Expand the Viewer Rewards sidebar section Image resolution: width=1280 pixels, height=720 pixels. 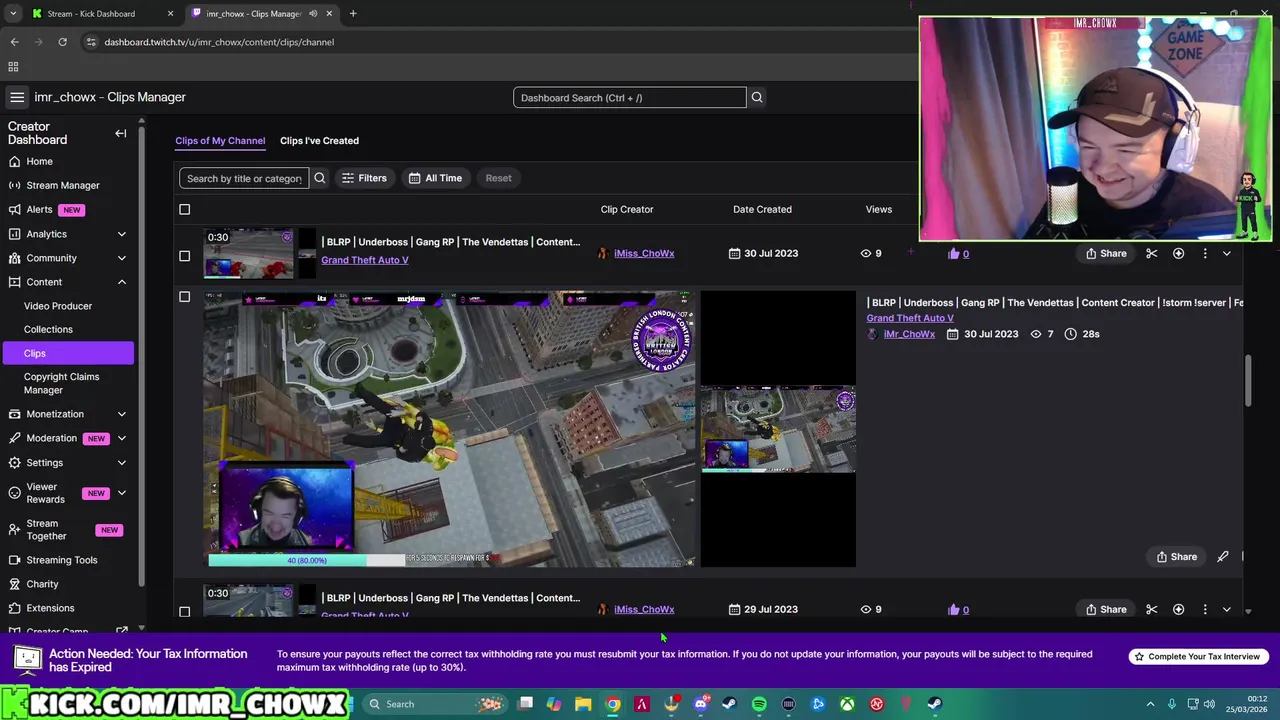pos(121,493)
